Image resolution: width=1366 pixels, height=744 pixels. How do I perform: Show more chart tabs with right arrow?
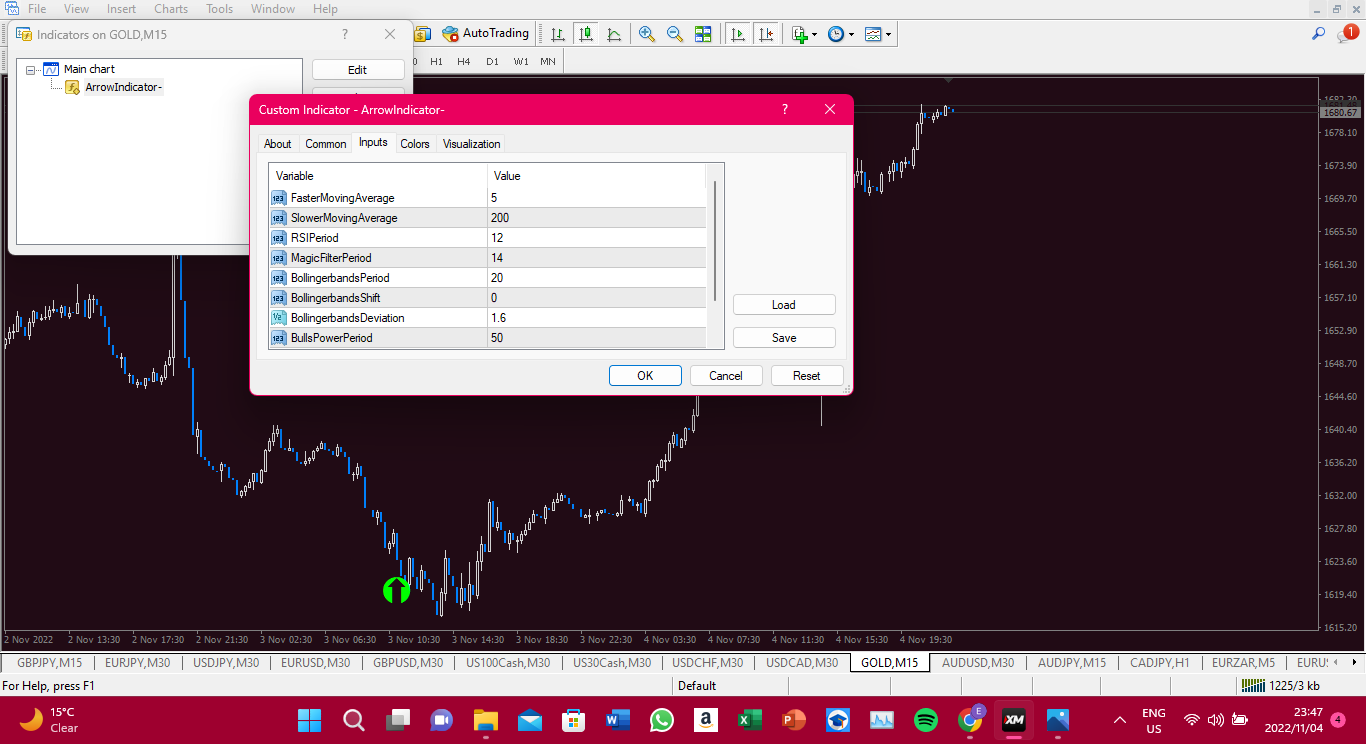(1356, 662)
